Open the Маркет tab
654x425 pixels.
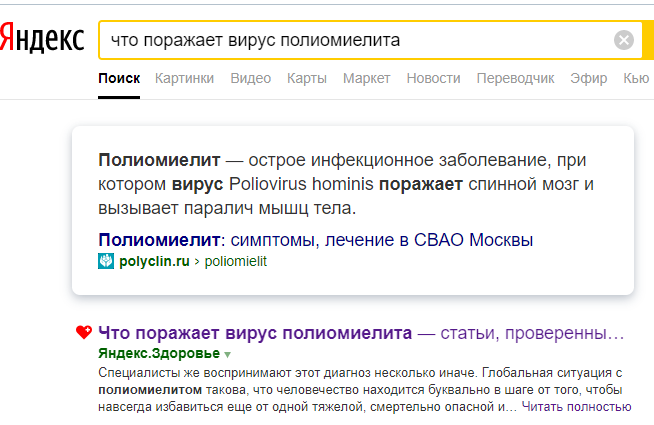tap(366, 78)
